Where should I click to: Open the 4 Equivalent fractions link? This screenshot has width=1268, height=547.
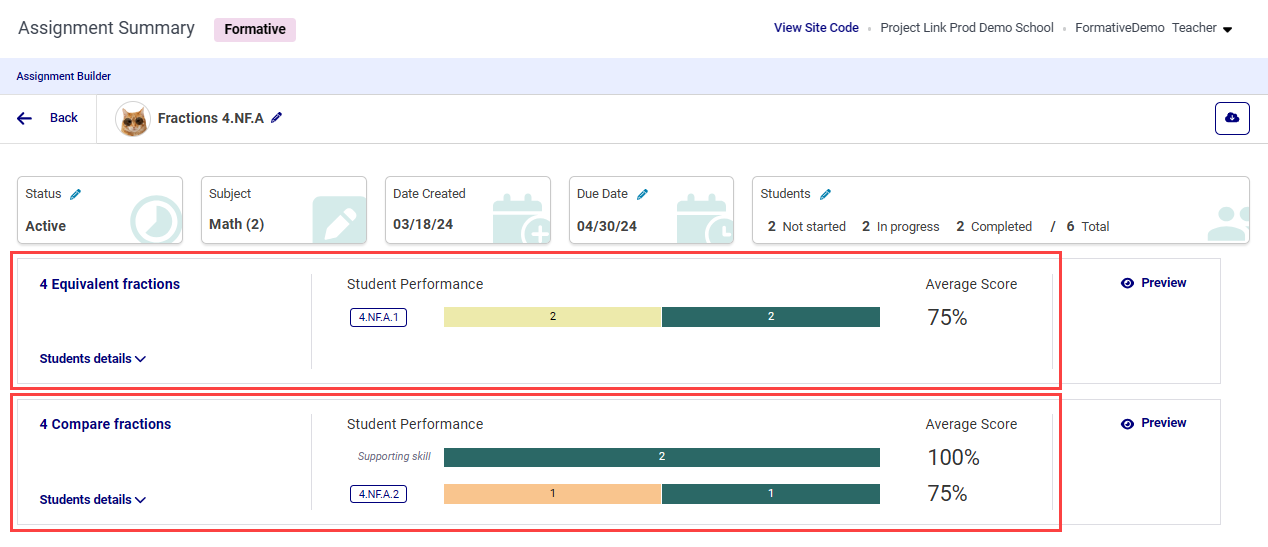(110, 284)
